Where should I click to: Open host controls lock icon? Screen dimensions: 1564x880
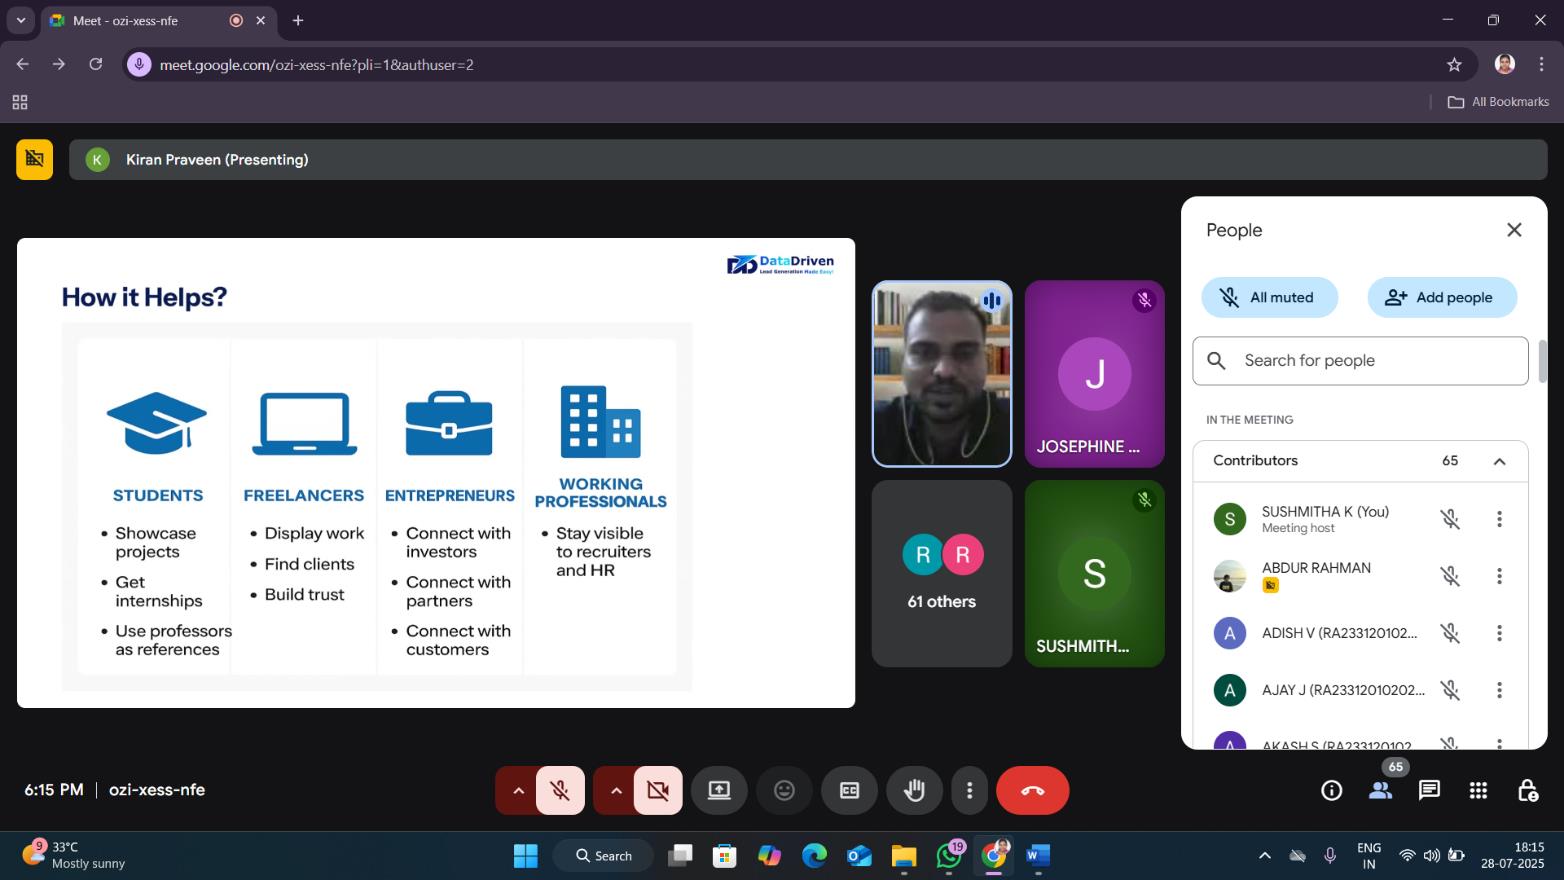tap(1527, 790)
